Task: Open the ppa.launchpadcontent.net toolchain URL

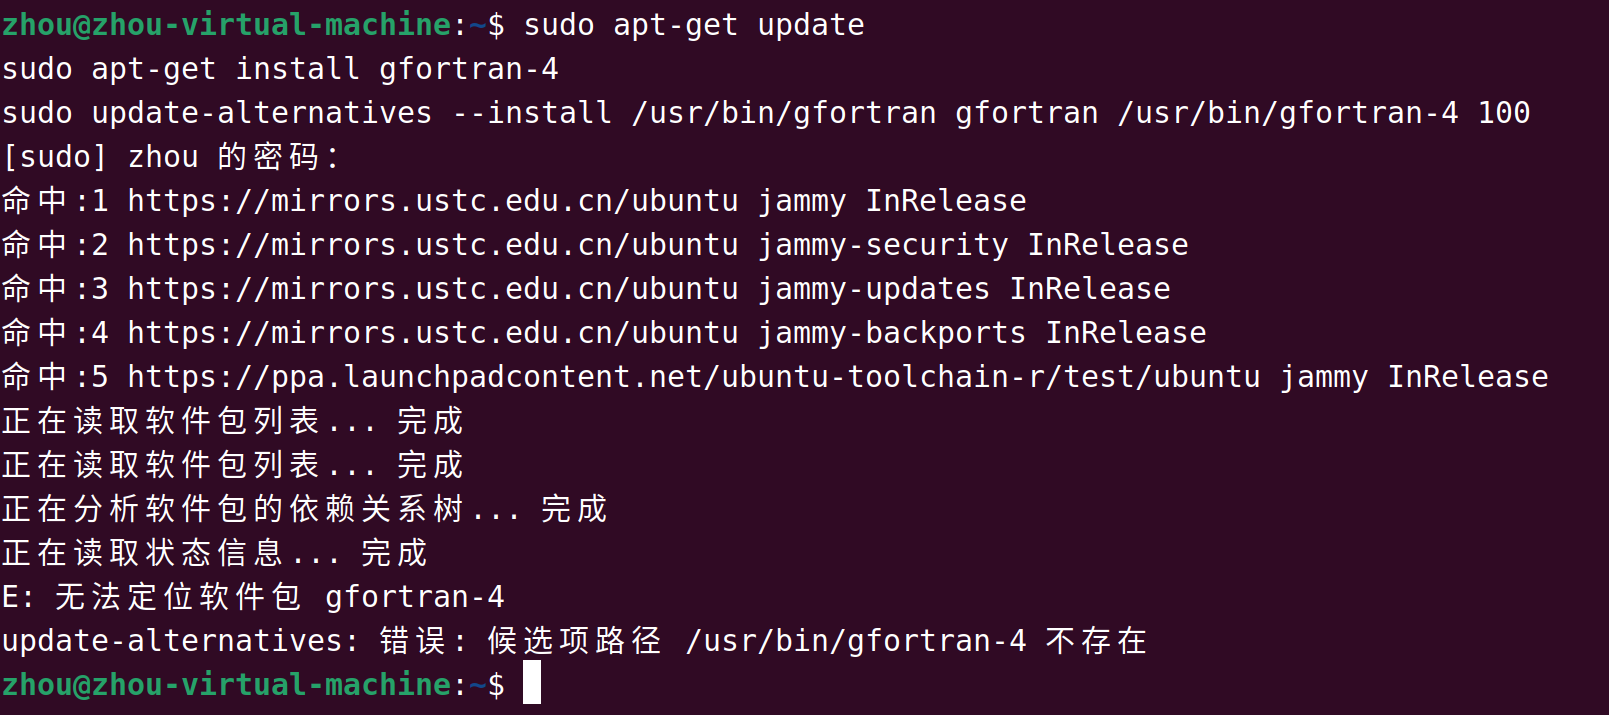Action: click(693, 377)
